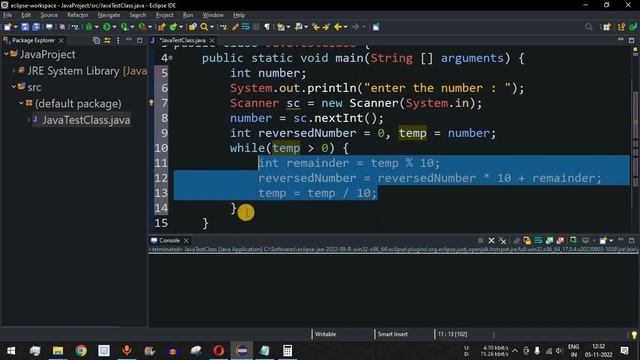Viewport: 640px width, 360px height.
Task: Click the 'Writable' status bar entry
Action: (325, 334)
